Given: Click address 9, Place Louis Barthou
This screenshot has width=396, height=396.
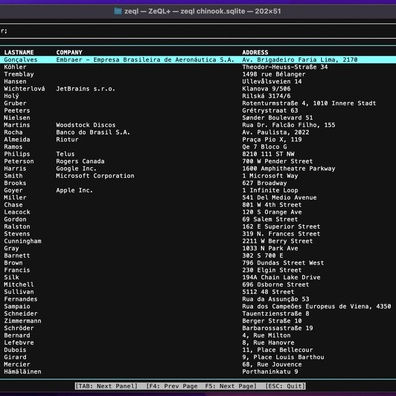Looking at the screenshot, I should coord(283,358).
